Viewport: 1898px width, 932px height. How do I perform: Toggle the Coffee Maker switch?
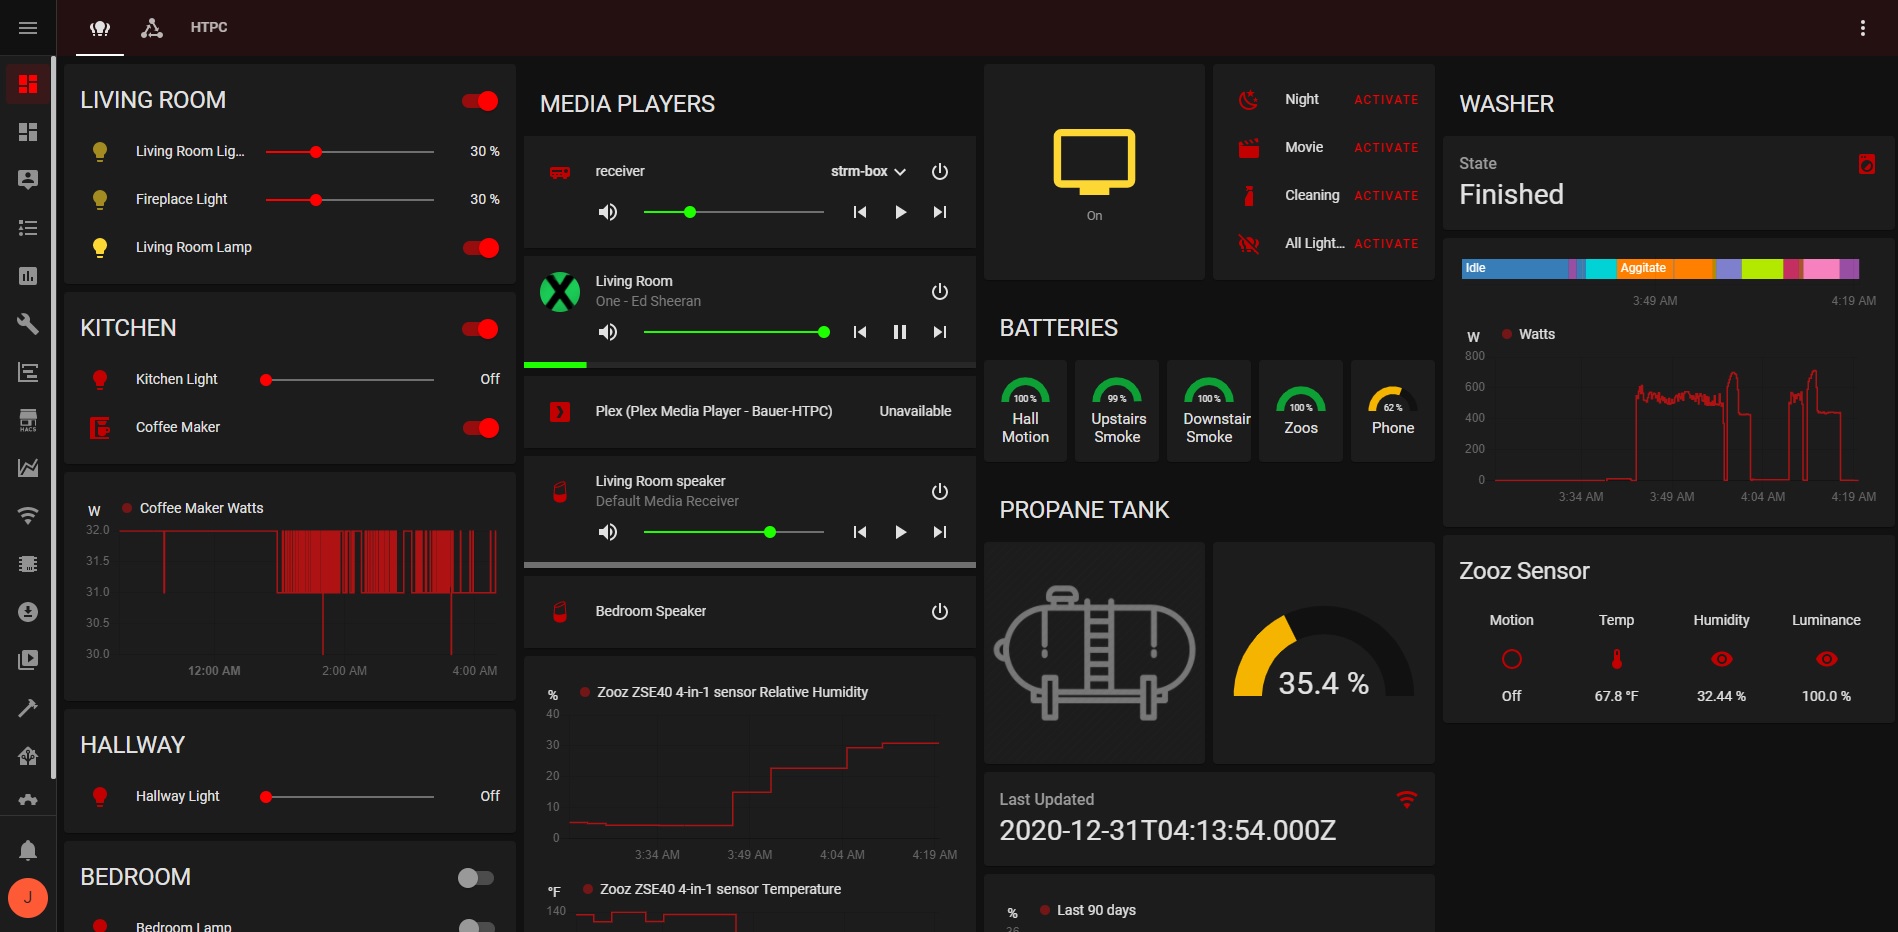tap(480, 428)
